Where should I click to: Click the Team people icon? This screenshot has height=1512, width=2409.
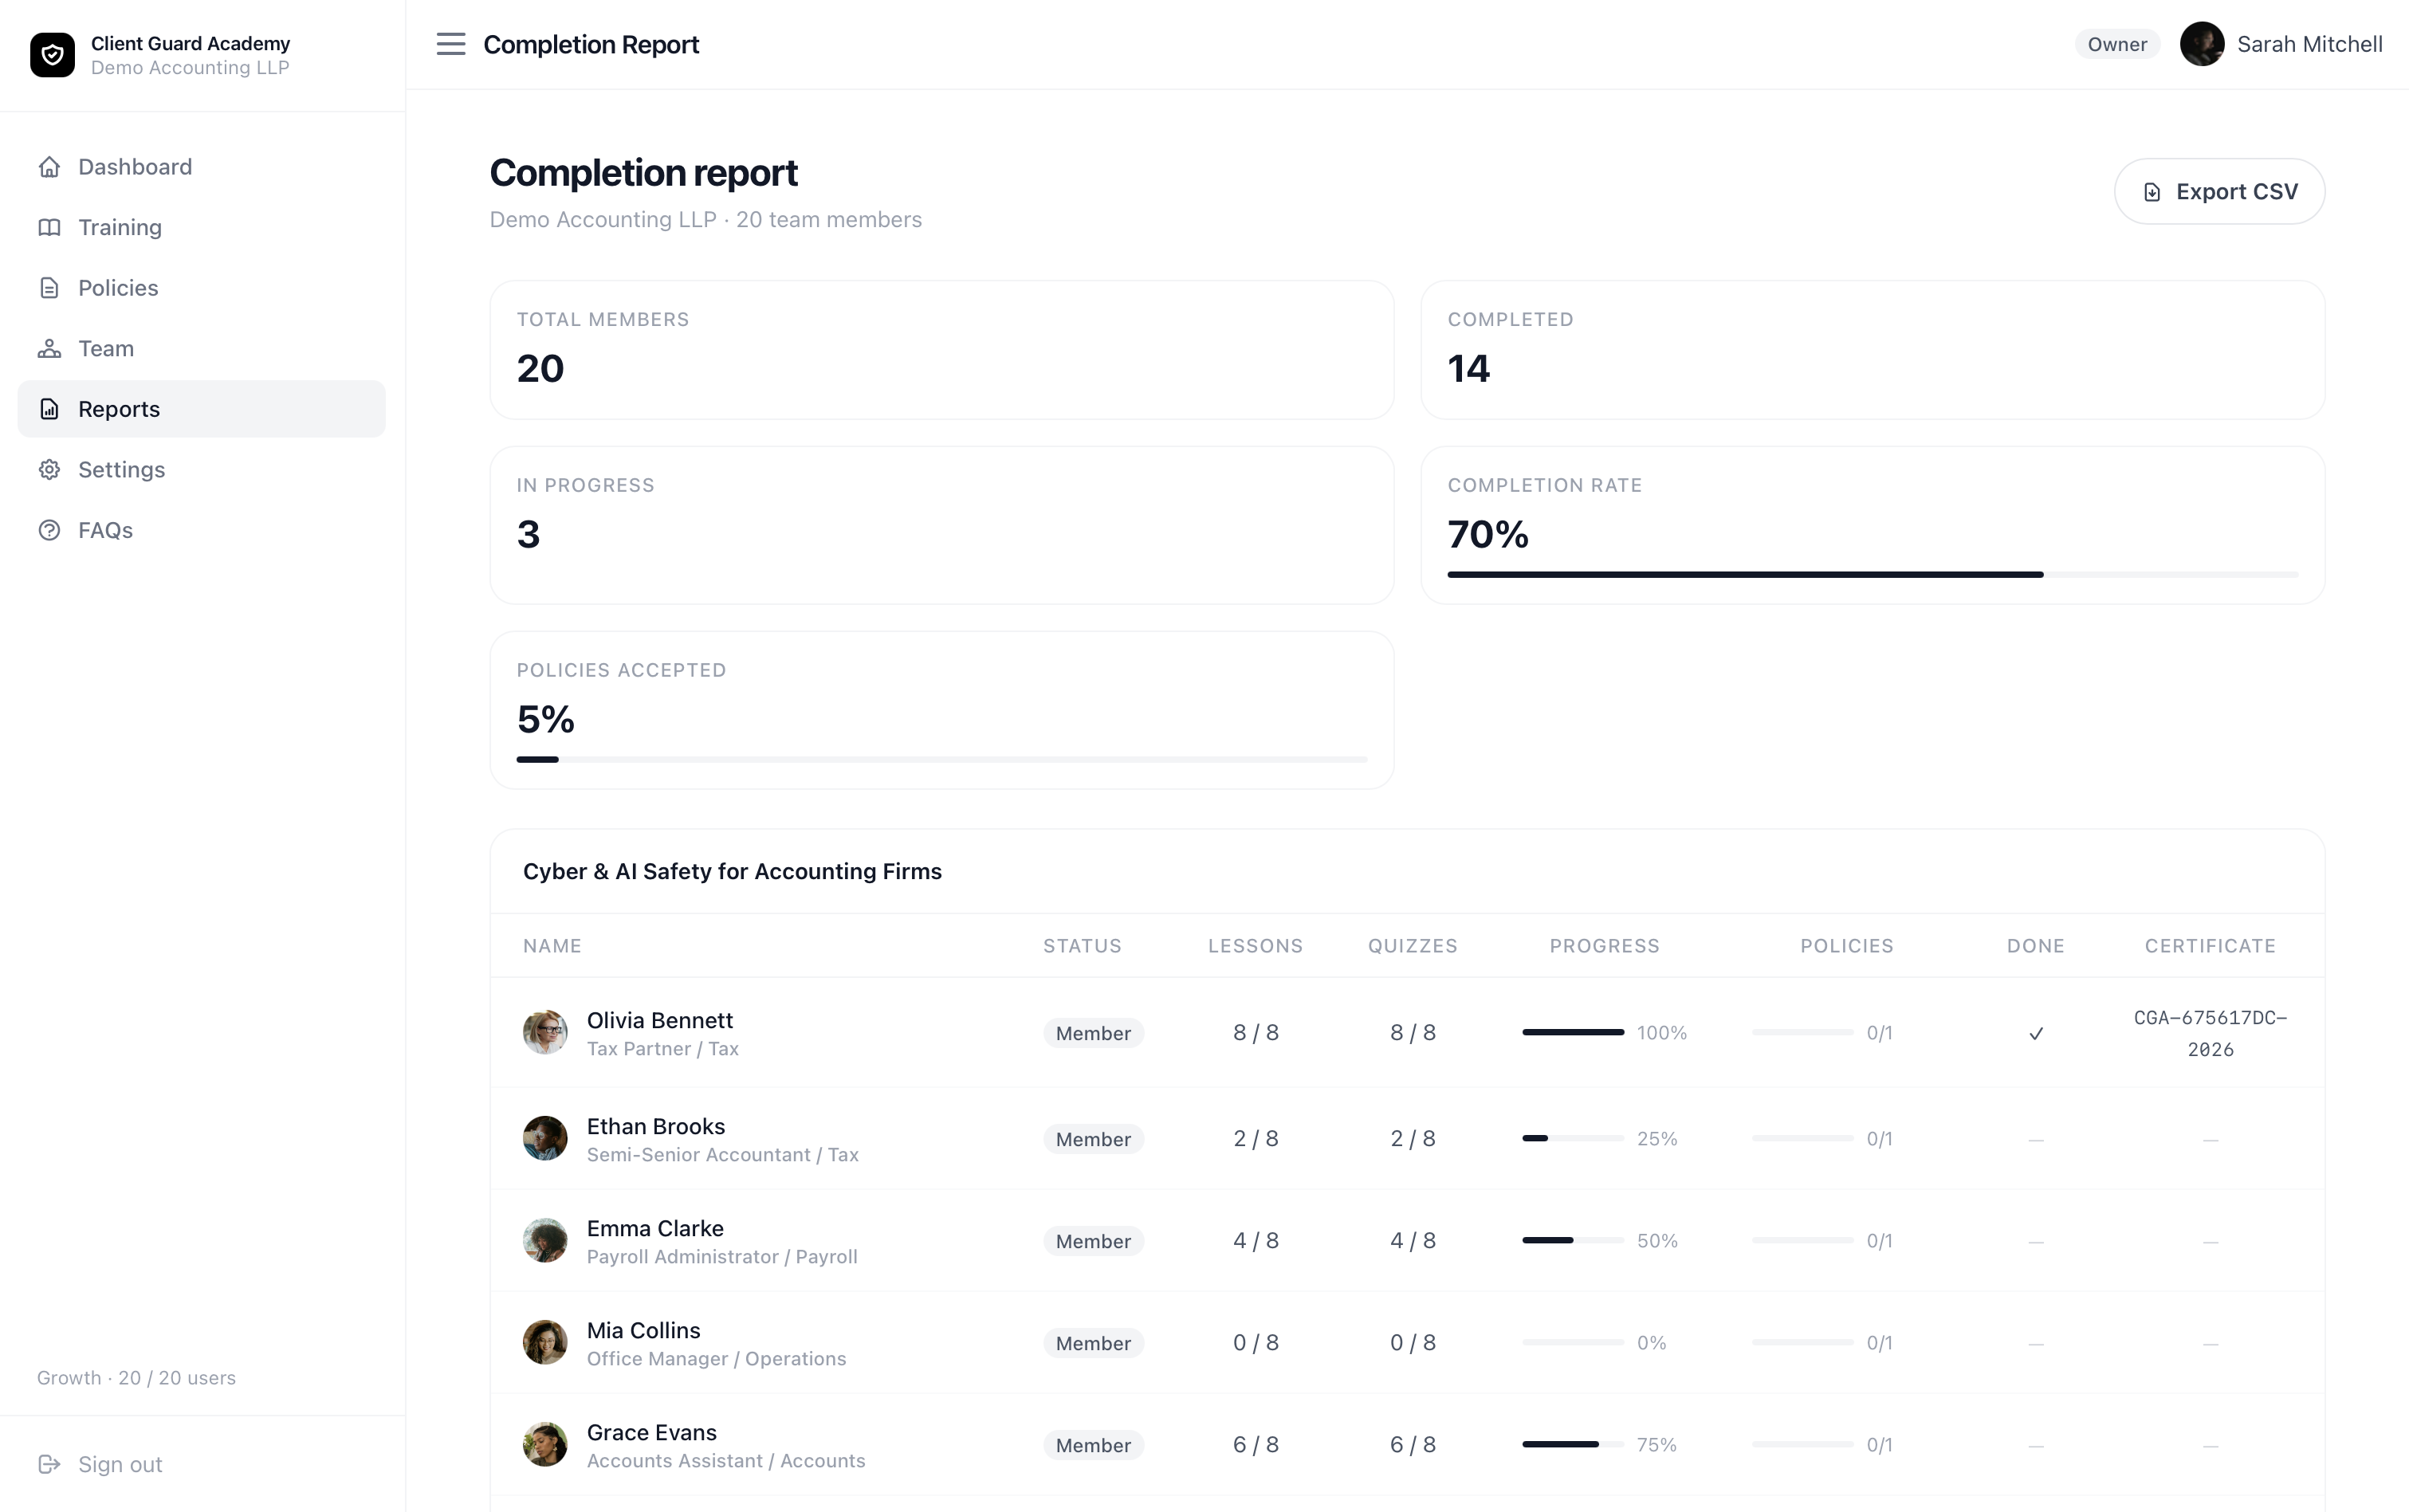click(x=49, y=348)
